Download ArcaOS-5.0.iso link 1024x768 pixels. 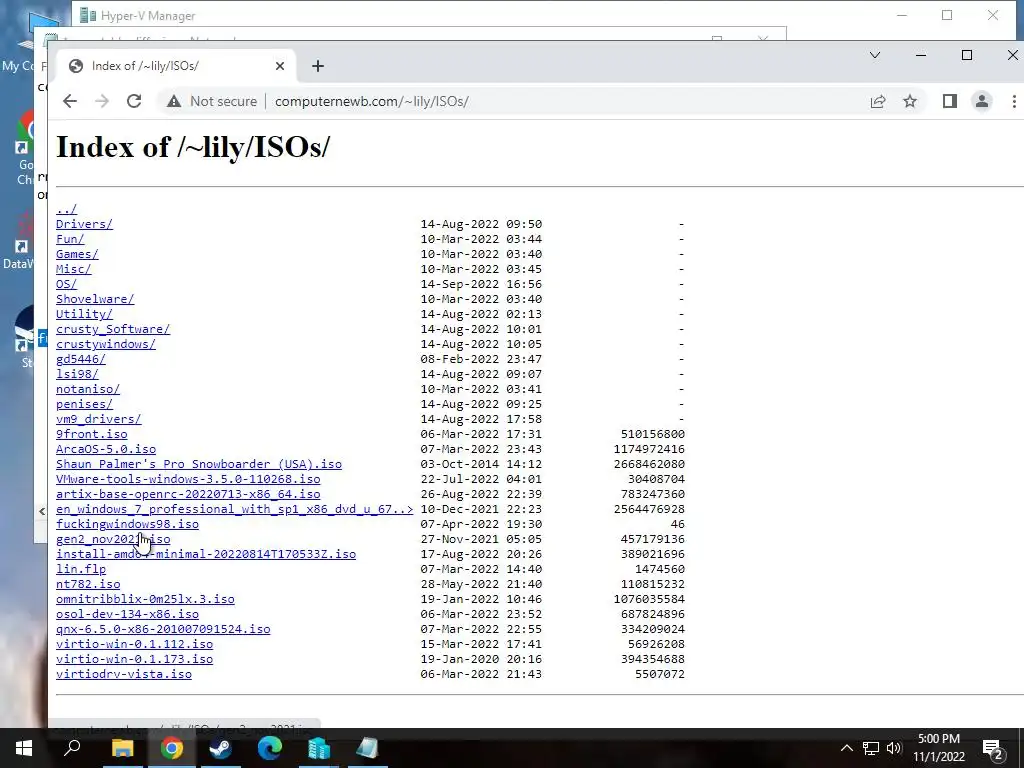[106, 449]
